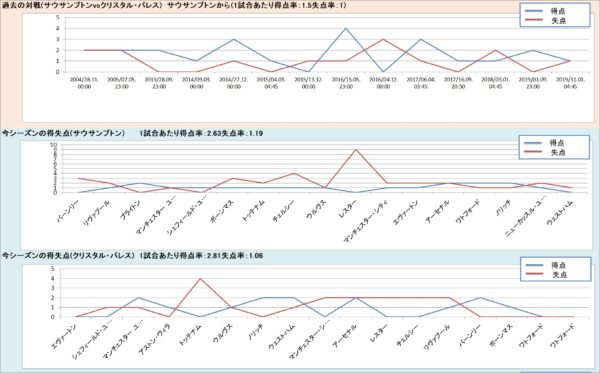600x373 pixels.
Task: Click the 2019/31.01. axis label
Action: pos(570,83)
